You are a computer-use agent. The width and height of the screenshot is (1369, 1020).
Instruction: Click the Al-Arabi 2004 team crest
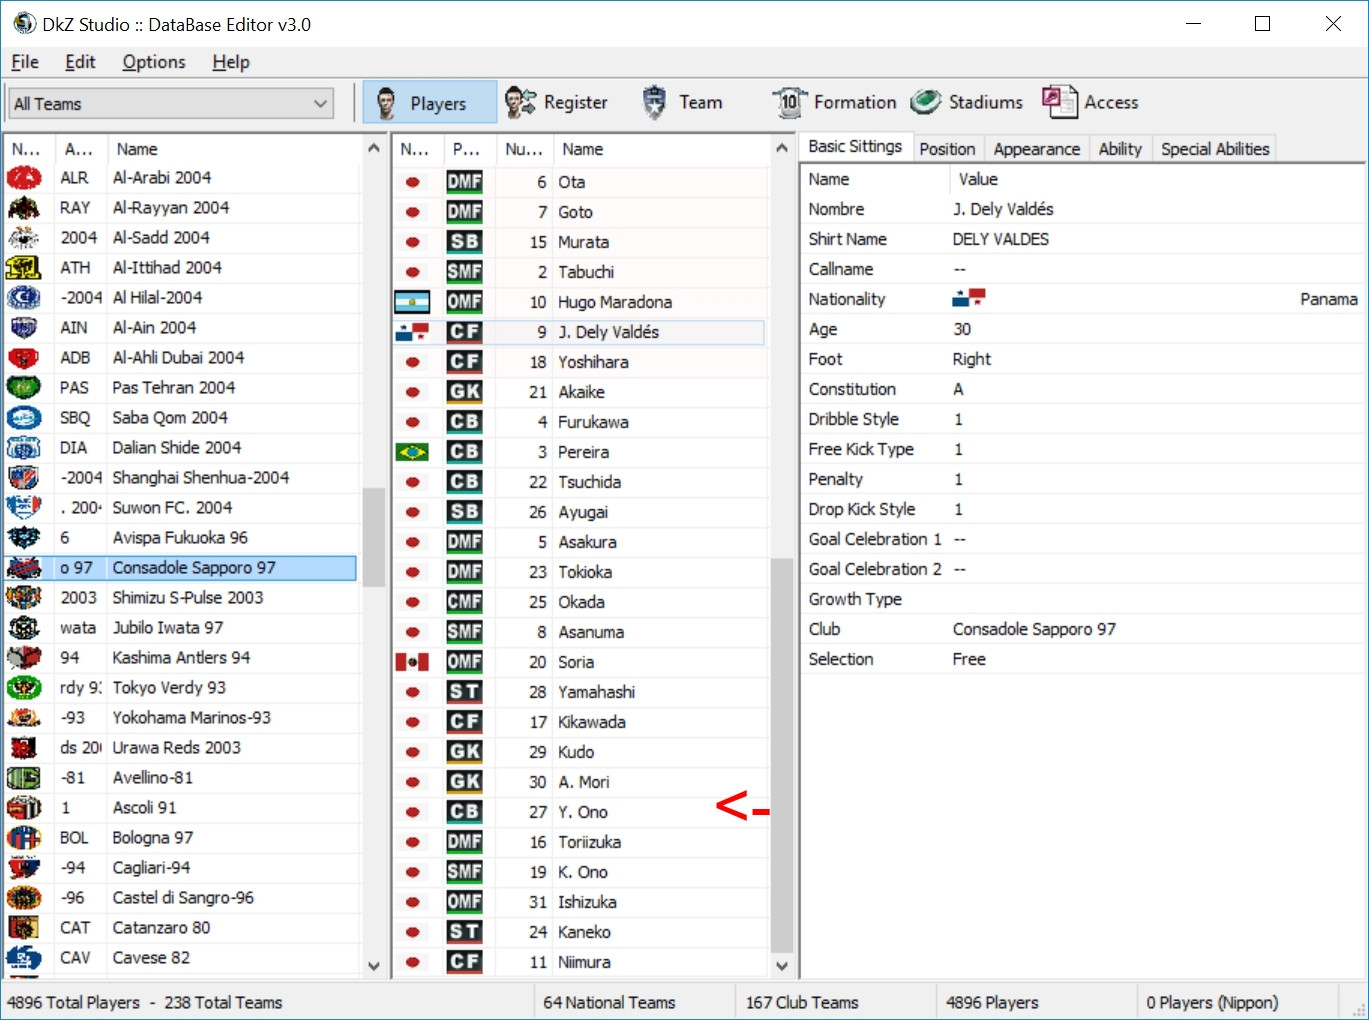[x=24, y=178]
